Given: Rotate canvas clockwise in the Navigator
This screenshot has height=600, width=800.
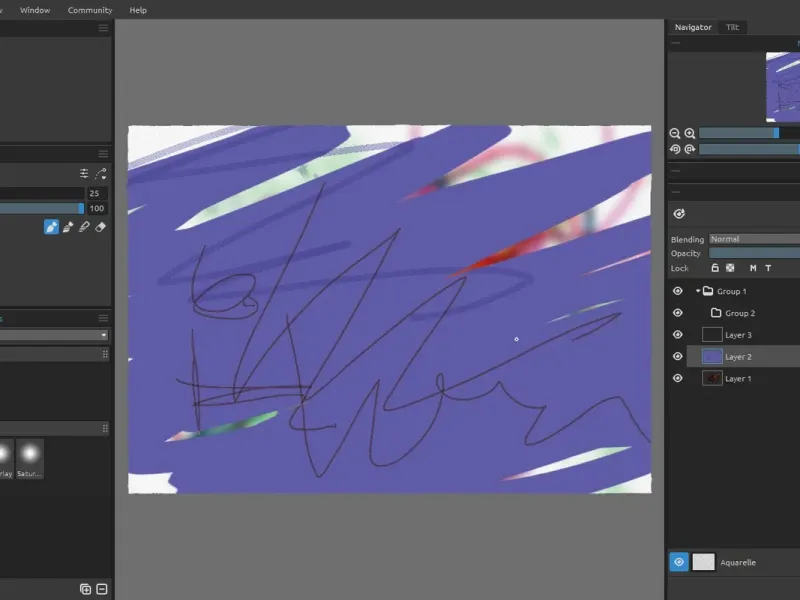Looking at the screenshot, I should [x=690, y=149].
